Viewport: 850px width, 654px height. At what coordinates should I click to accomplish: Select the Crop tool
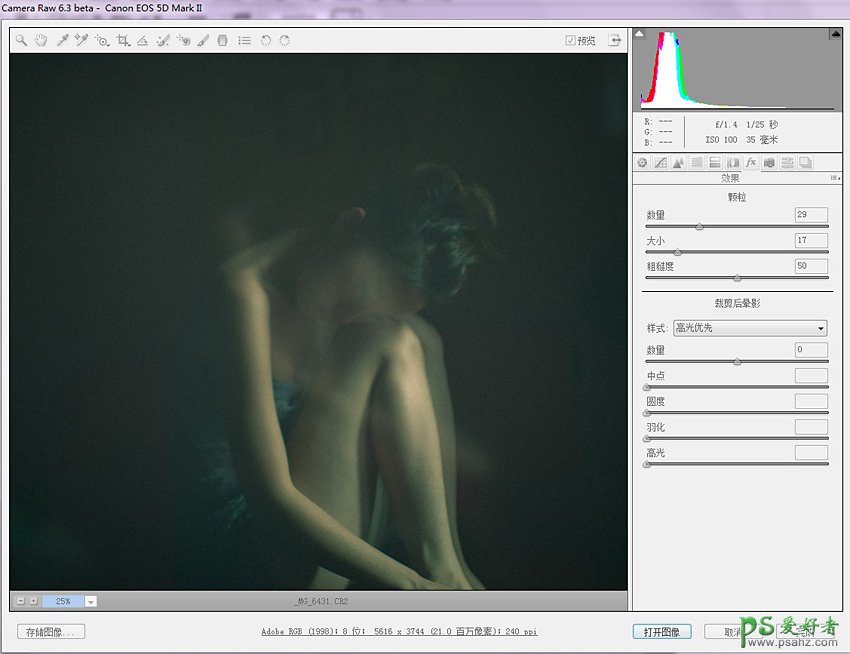(x=123, y=41)
